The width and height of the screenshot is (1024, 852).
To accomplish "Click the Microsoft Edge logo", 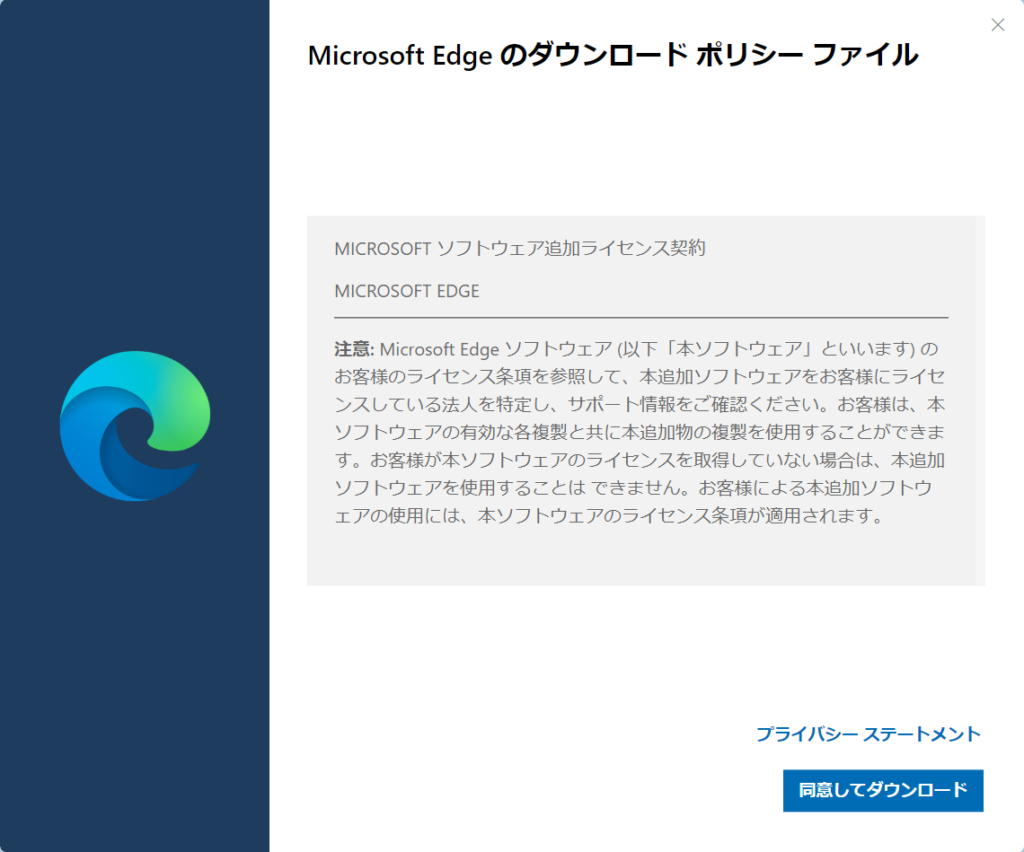I will 135,426.
